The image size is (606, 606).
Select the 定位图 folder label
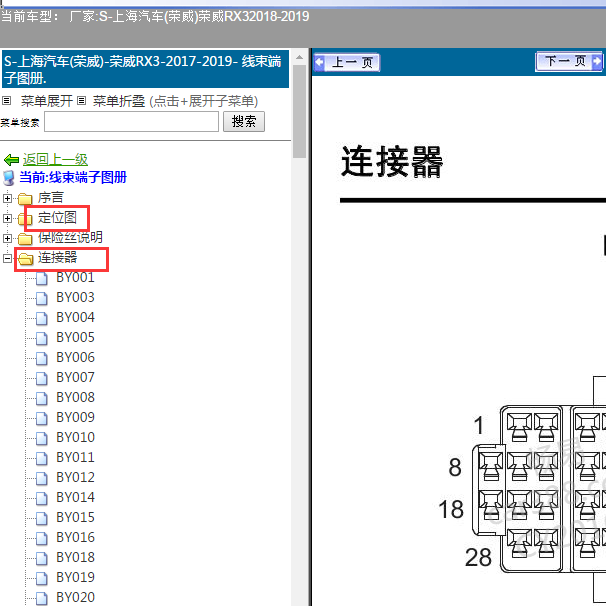[57, 218]
